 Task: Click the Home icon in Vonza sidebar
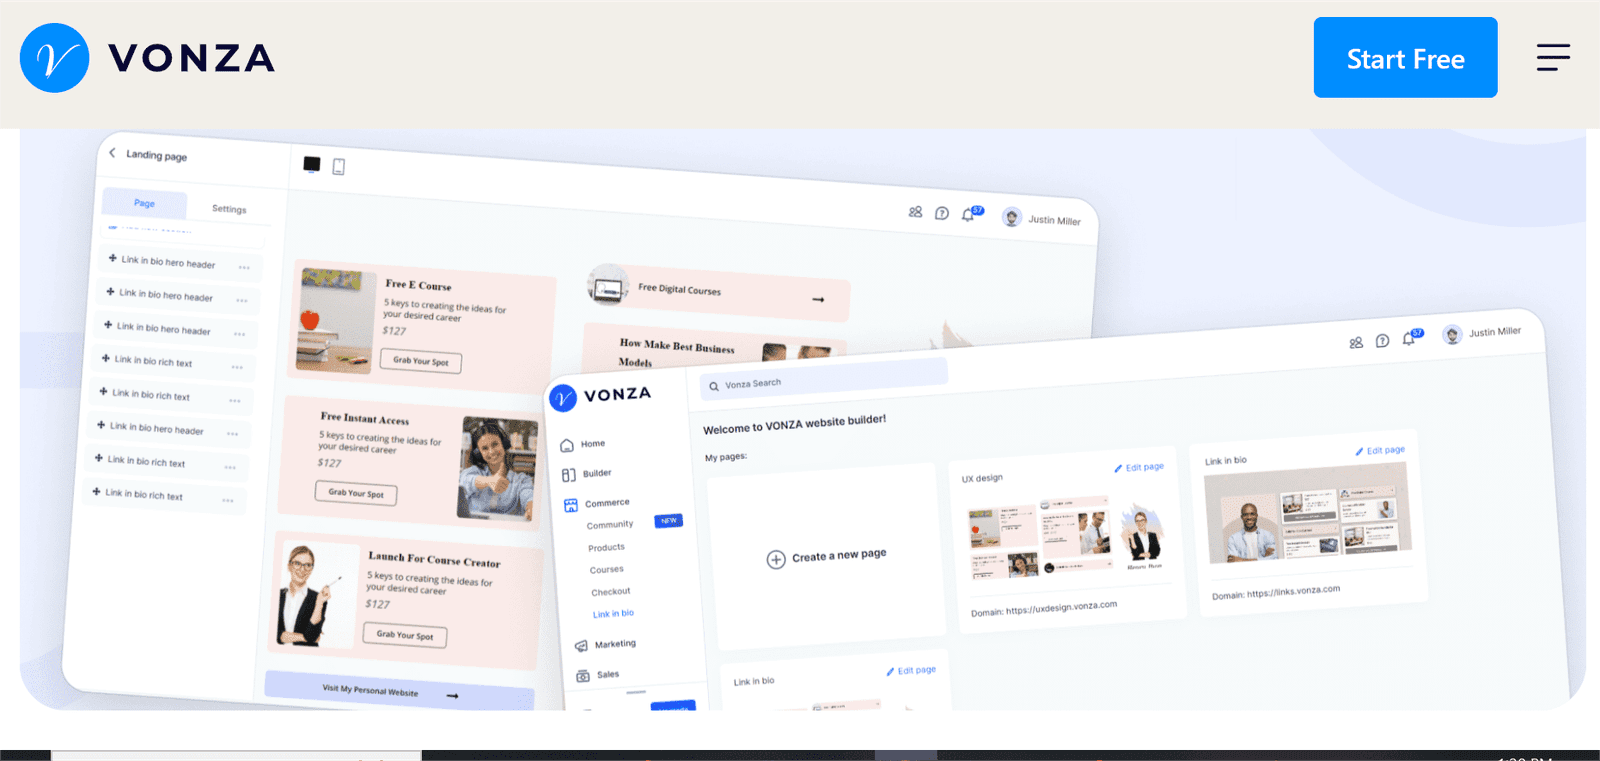coord(567,445)
